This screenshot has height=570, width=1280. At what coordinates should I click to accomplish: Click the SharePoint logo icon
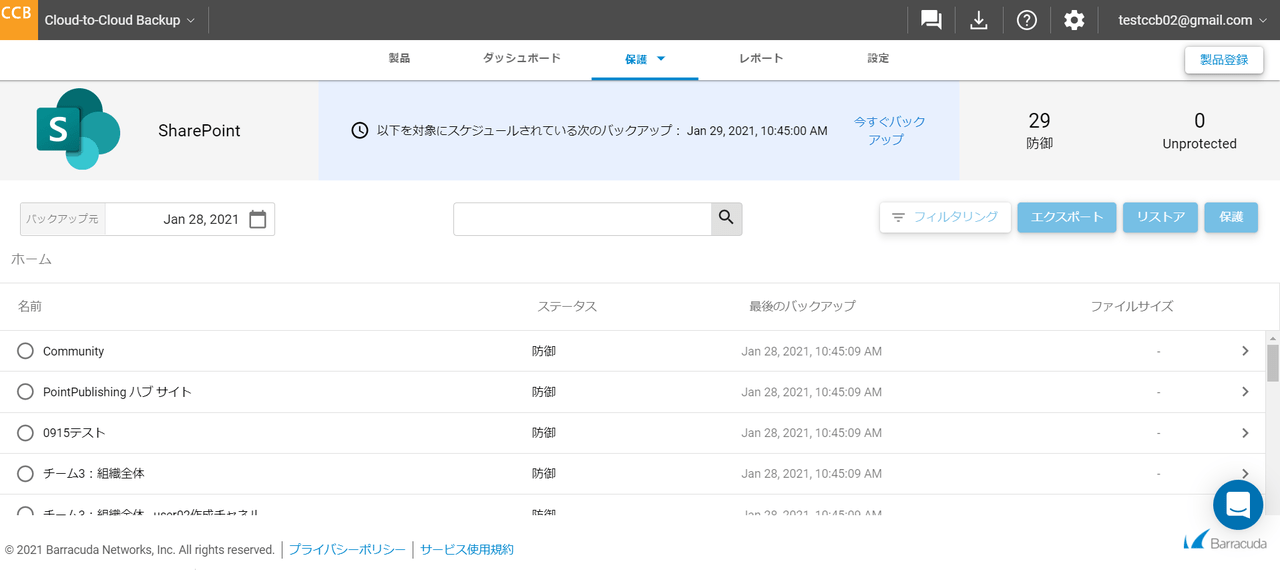(78, 130)
